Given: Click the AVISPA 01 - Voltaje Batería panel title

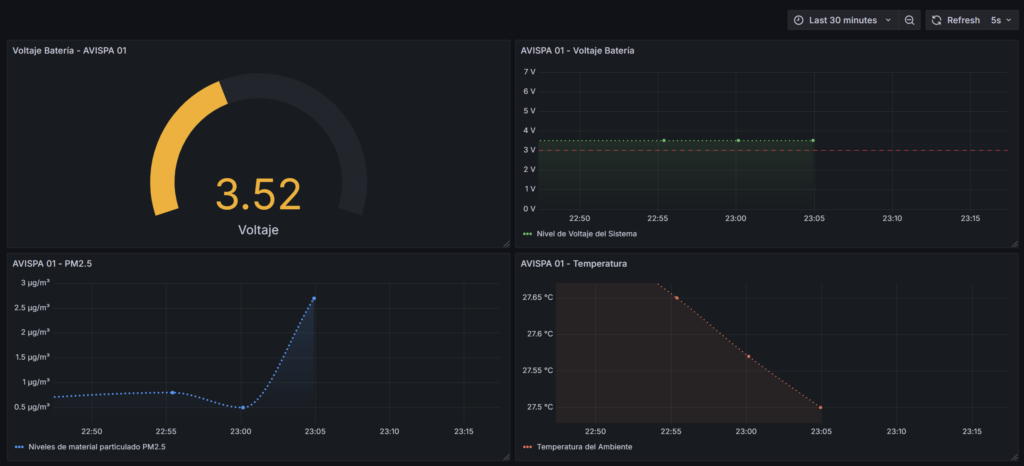Looking at the screenshot, I should click(577, 50).
